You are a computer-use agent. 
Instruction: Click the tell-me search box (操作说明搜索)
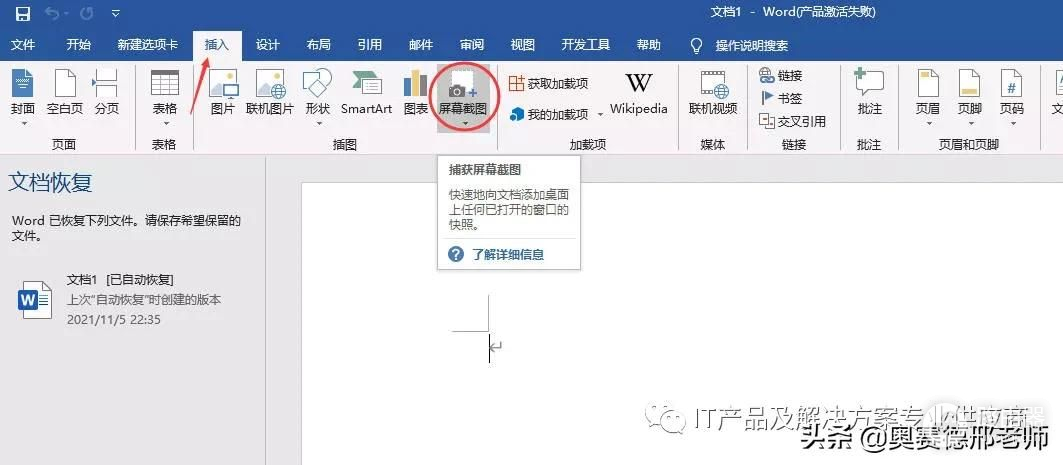click(751, 45)
